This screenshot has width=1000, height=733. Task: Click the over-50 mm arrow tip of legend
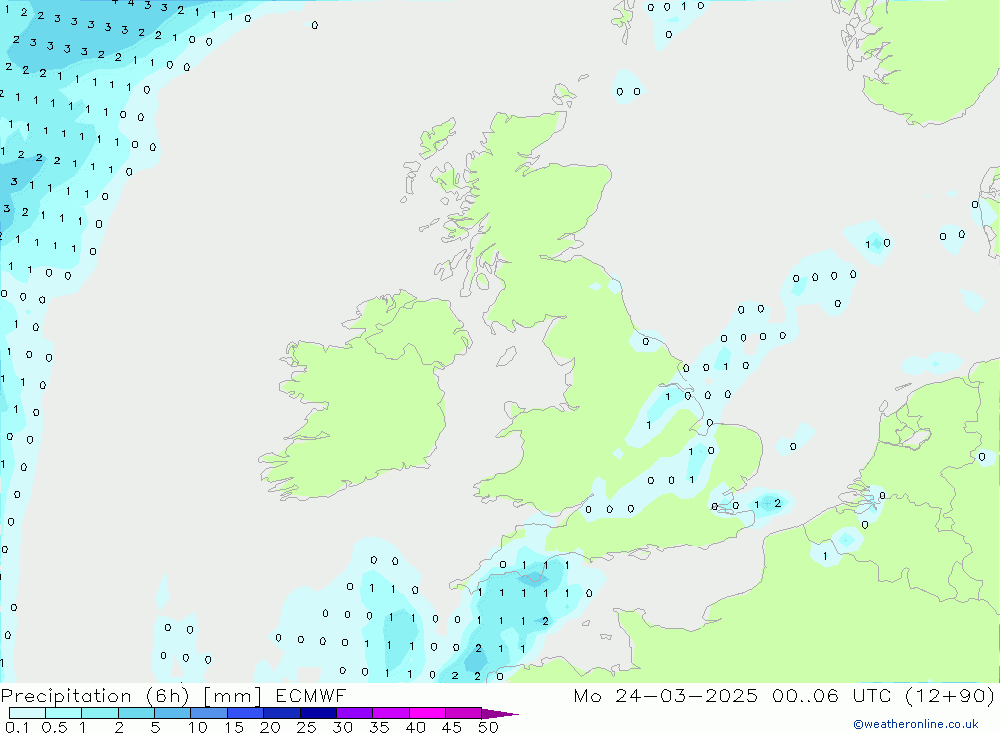click(x=500, y=714)
